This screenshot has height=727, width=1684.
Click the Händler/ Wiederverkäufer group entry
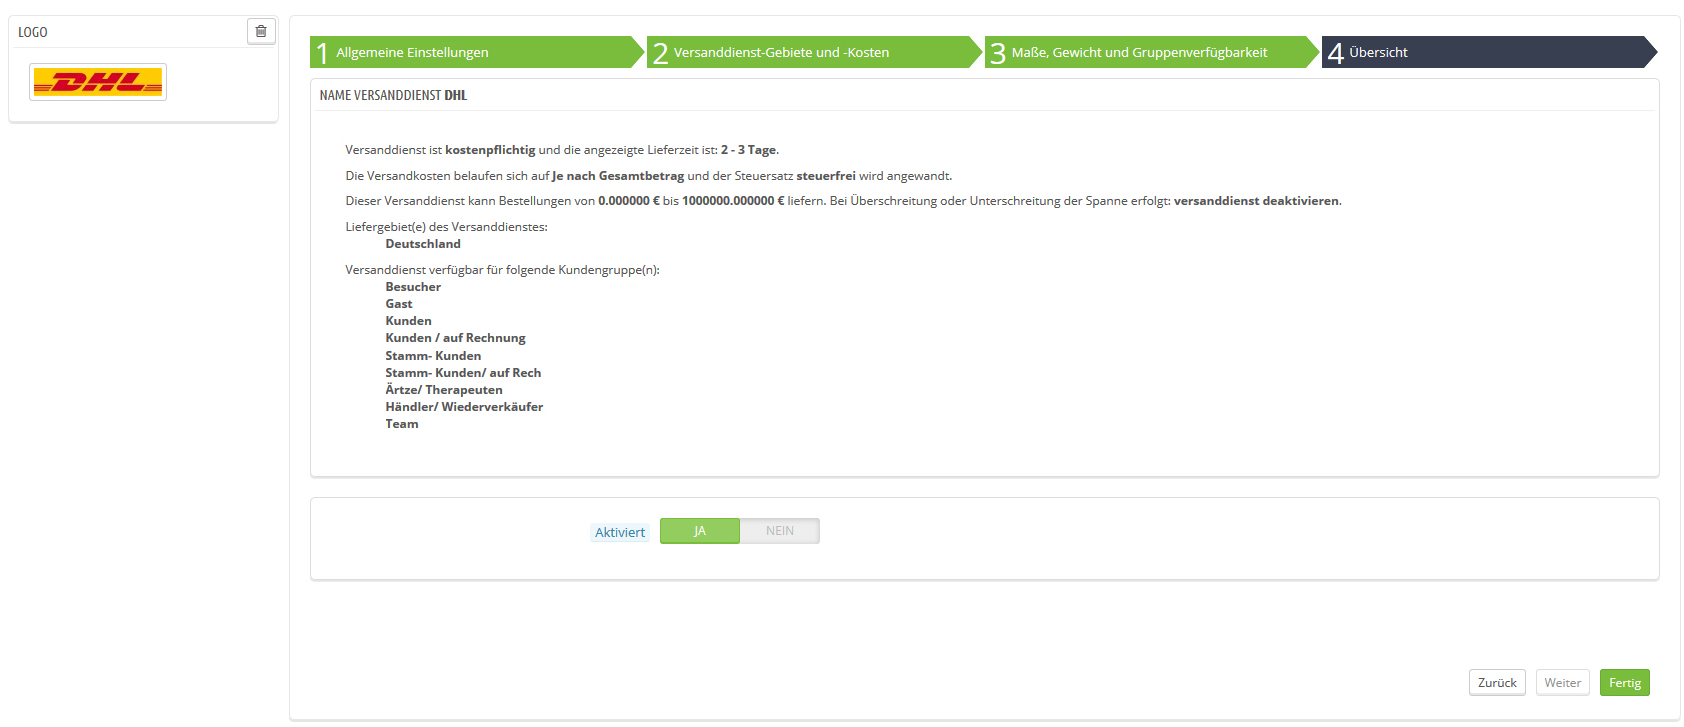[464, 407]
